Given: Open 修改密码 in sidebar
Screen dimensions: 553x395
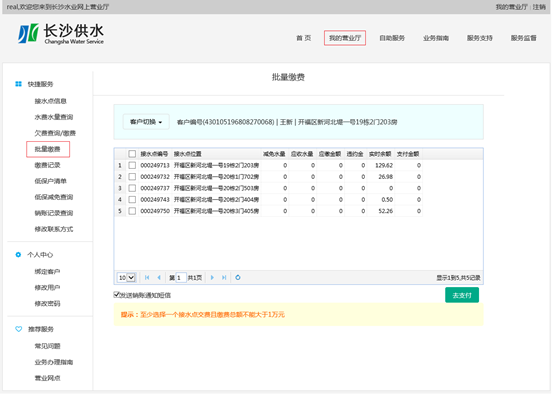Looking at the screenshot, I should (x=47, y=304).
